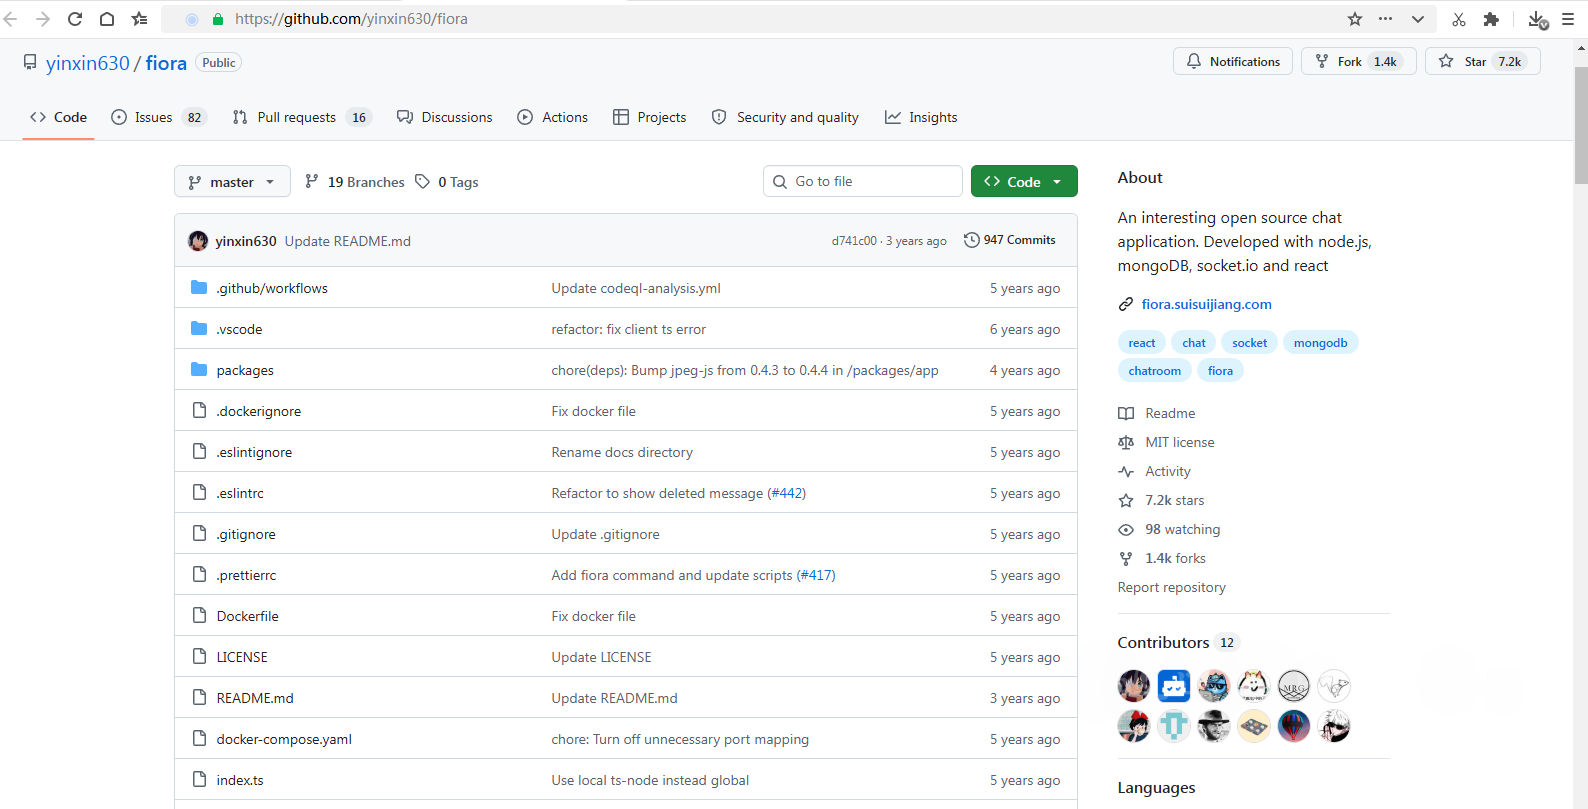
Task: Open the three-dots menu in the address bar
Action: point(1385,19)
